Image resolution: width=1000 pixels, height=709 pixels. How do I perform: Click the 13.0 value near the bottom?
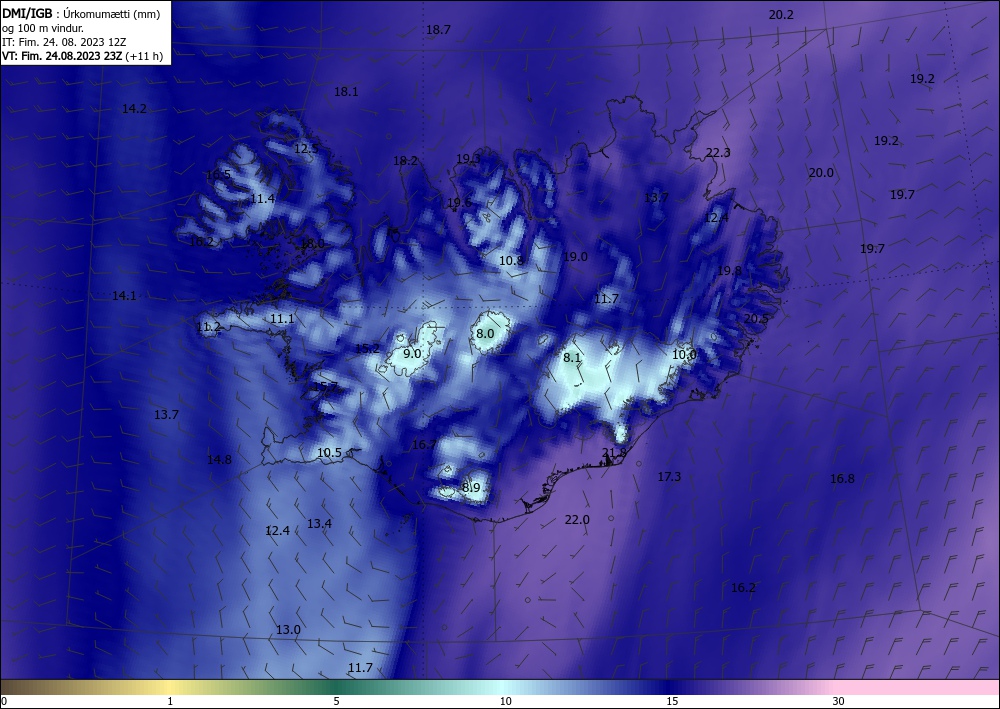point(288,629)
